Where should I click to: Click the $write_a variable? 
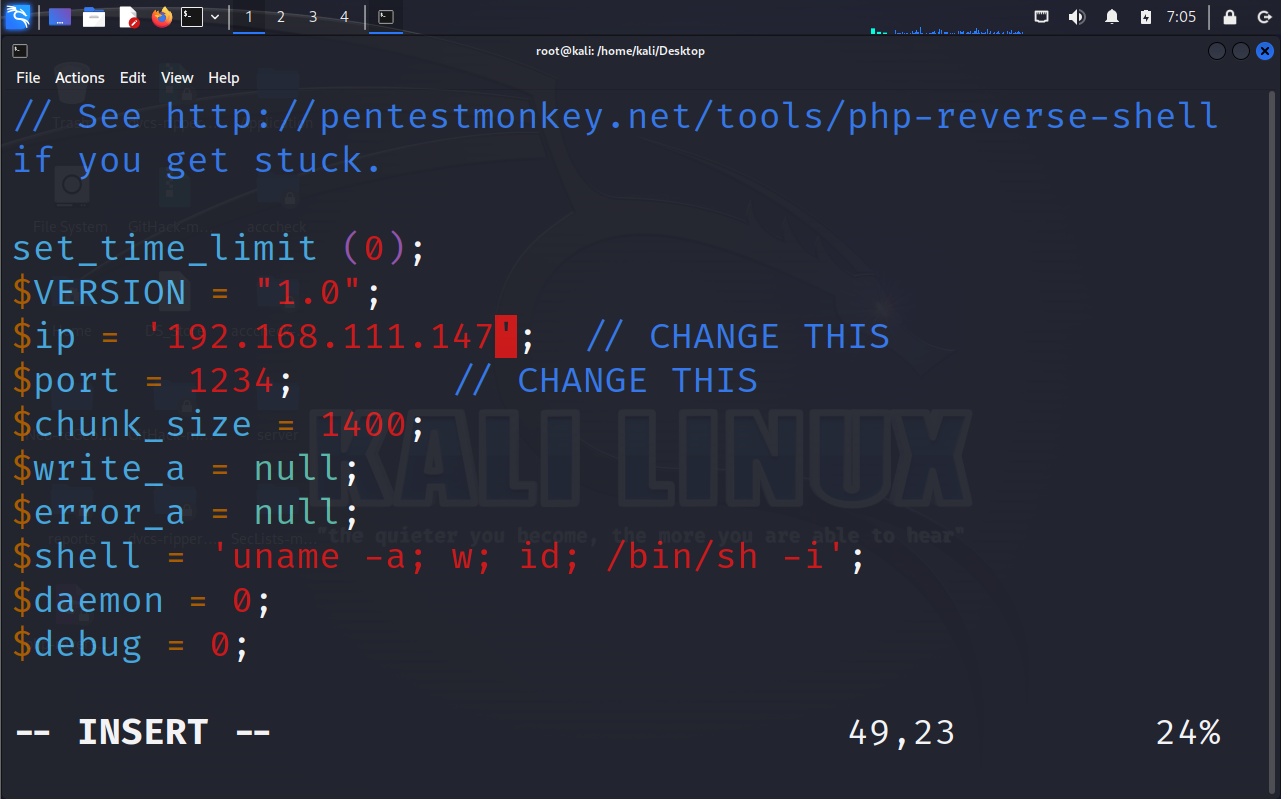[99, 468]
